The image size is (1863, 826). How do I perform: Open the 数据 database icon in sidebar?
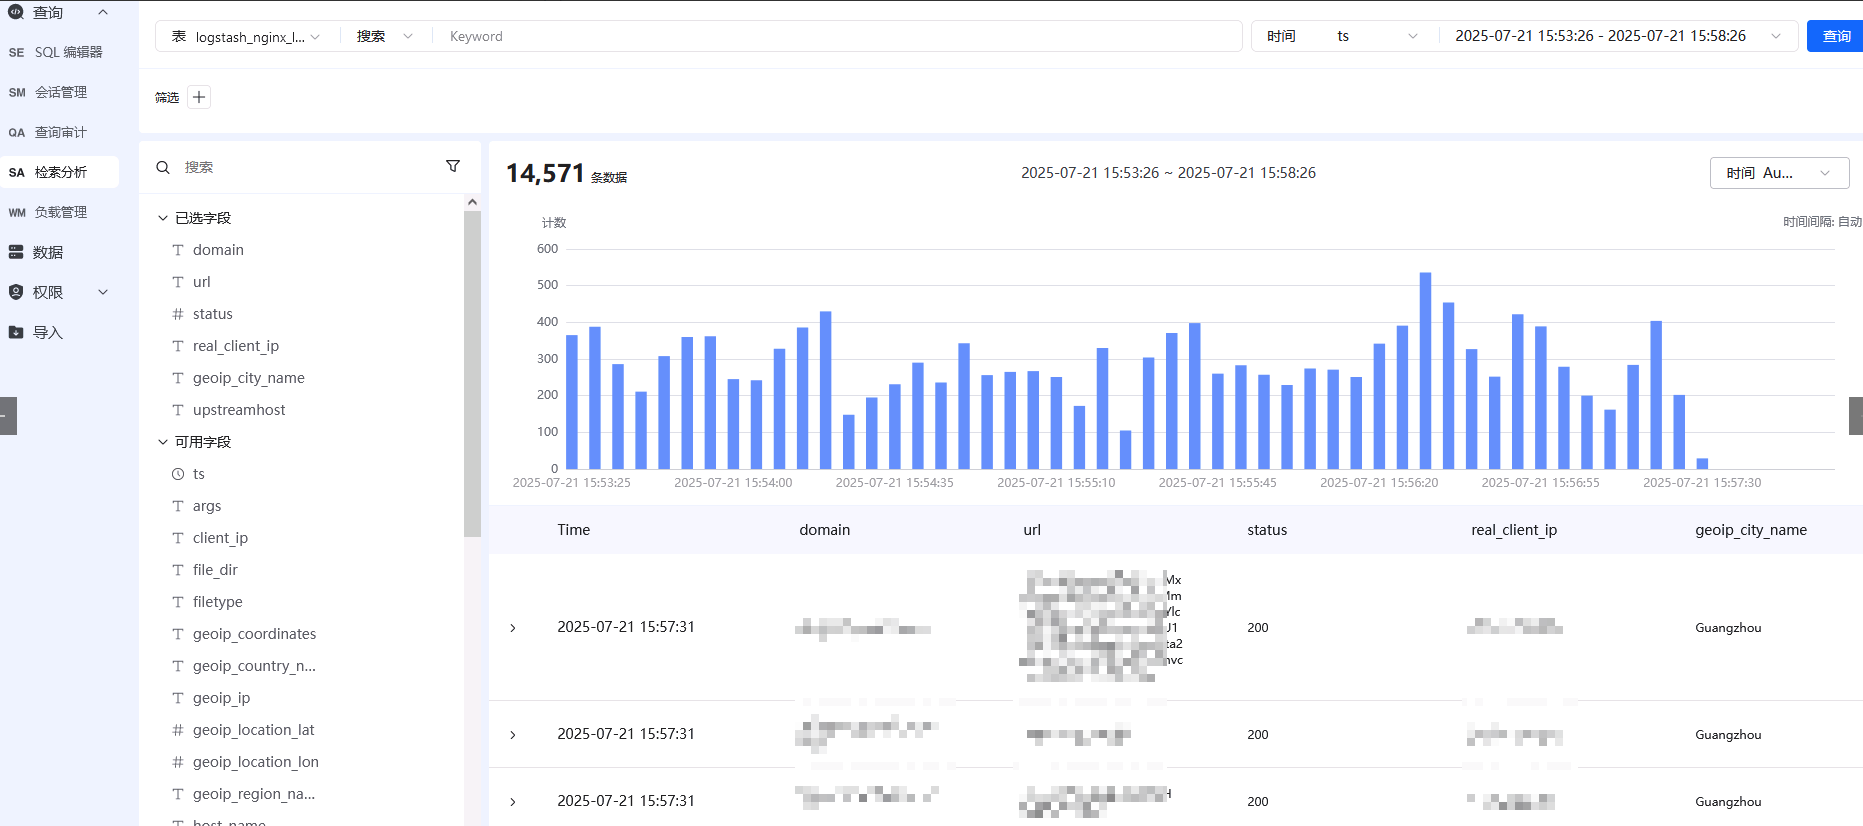click(16, 252)
